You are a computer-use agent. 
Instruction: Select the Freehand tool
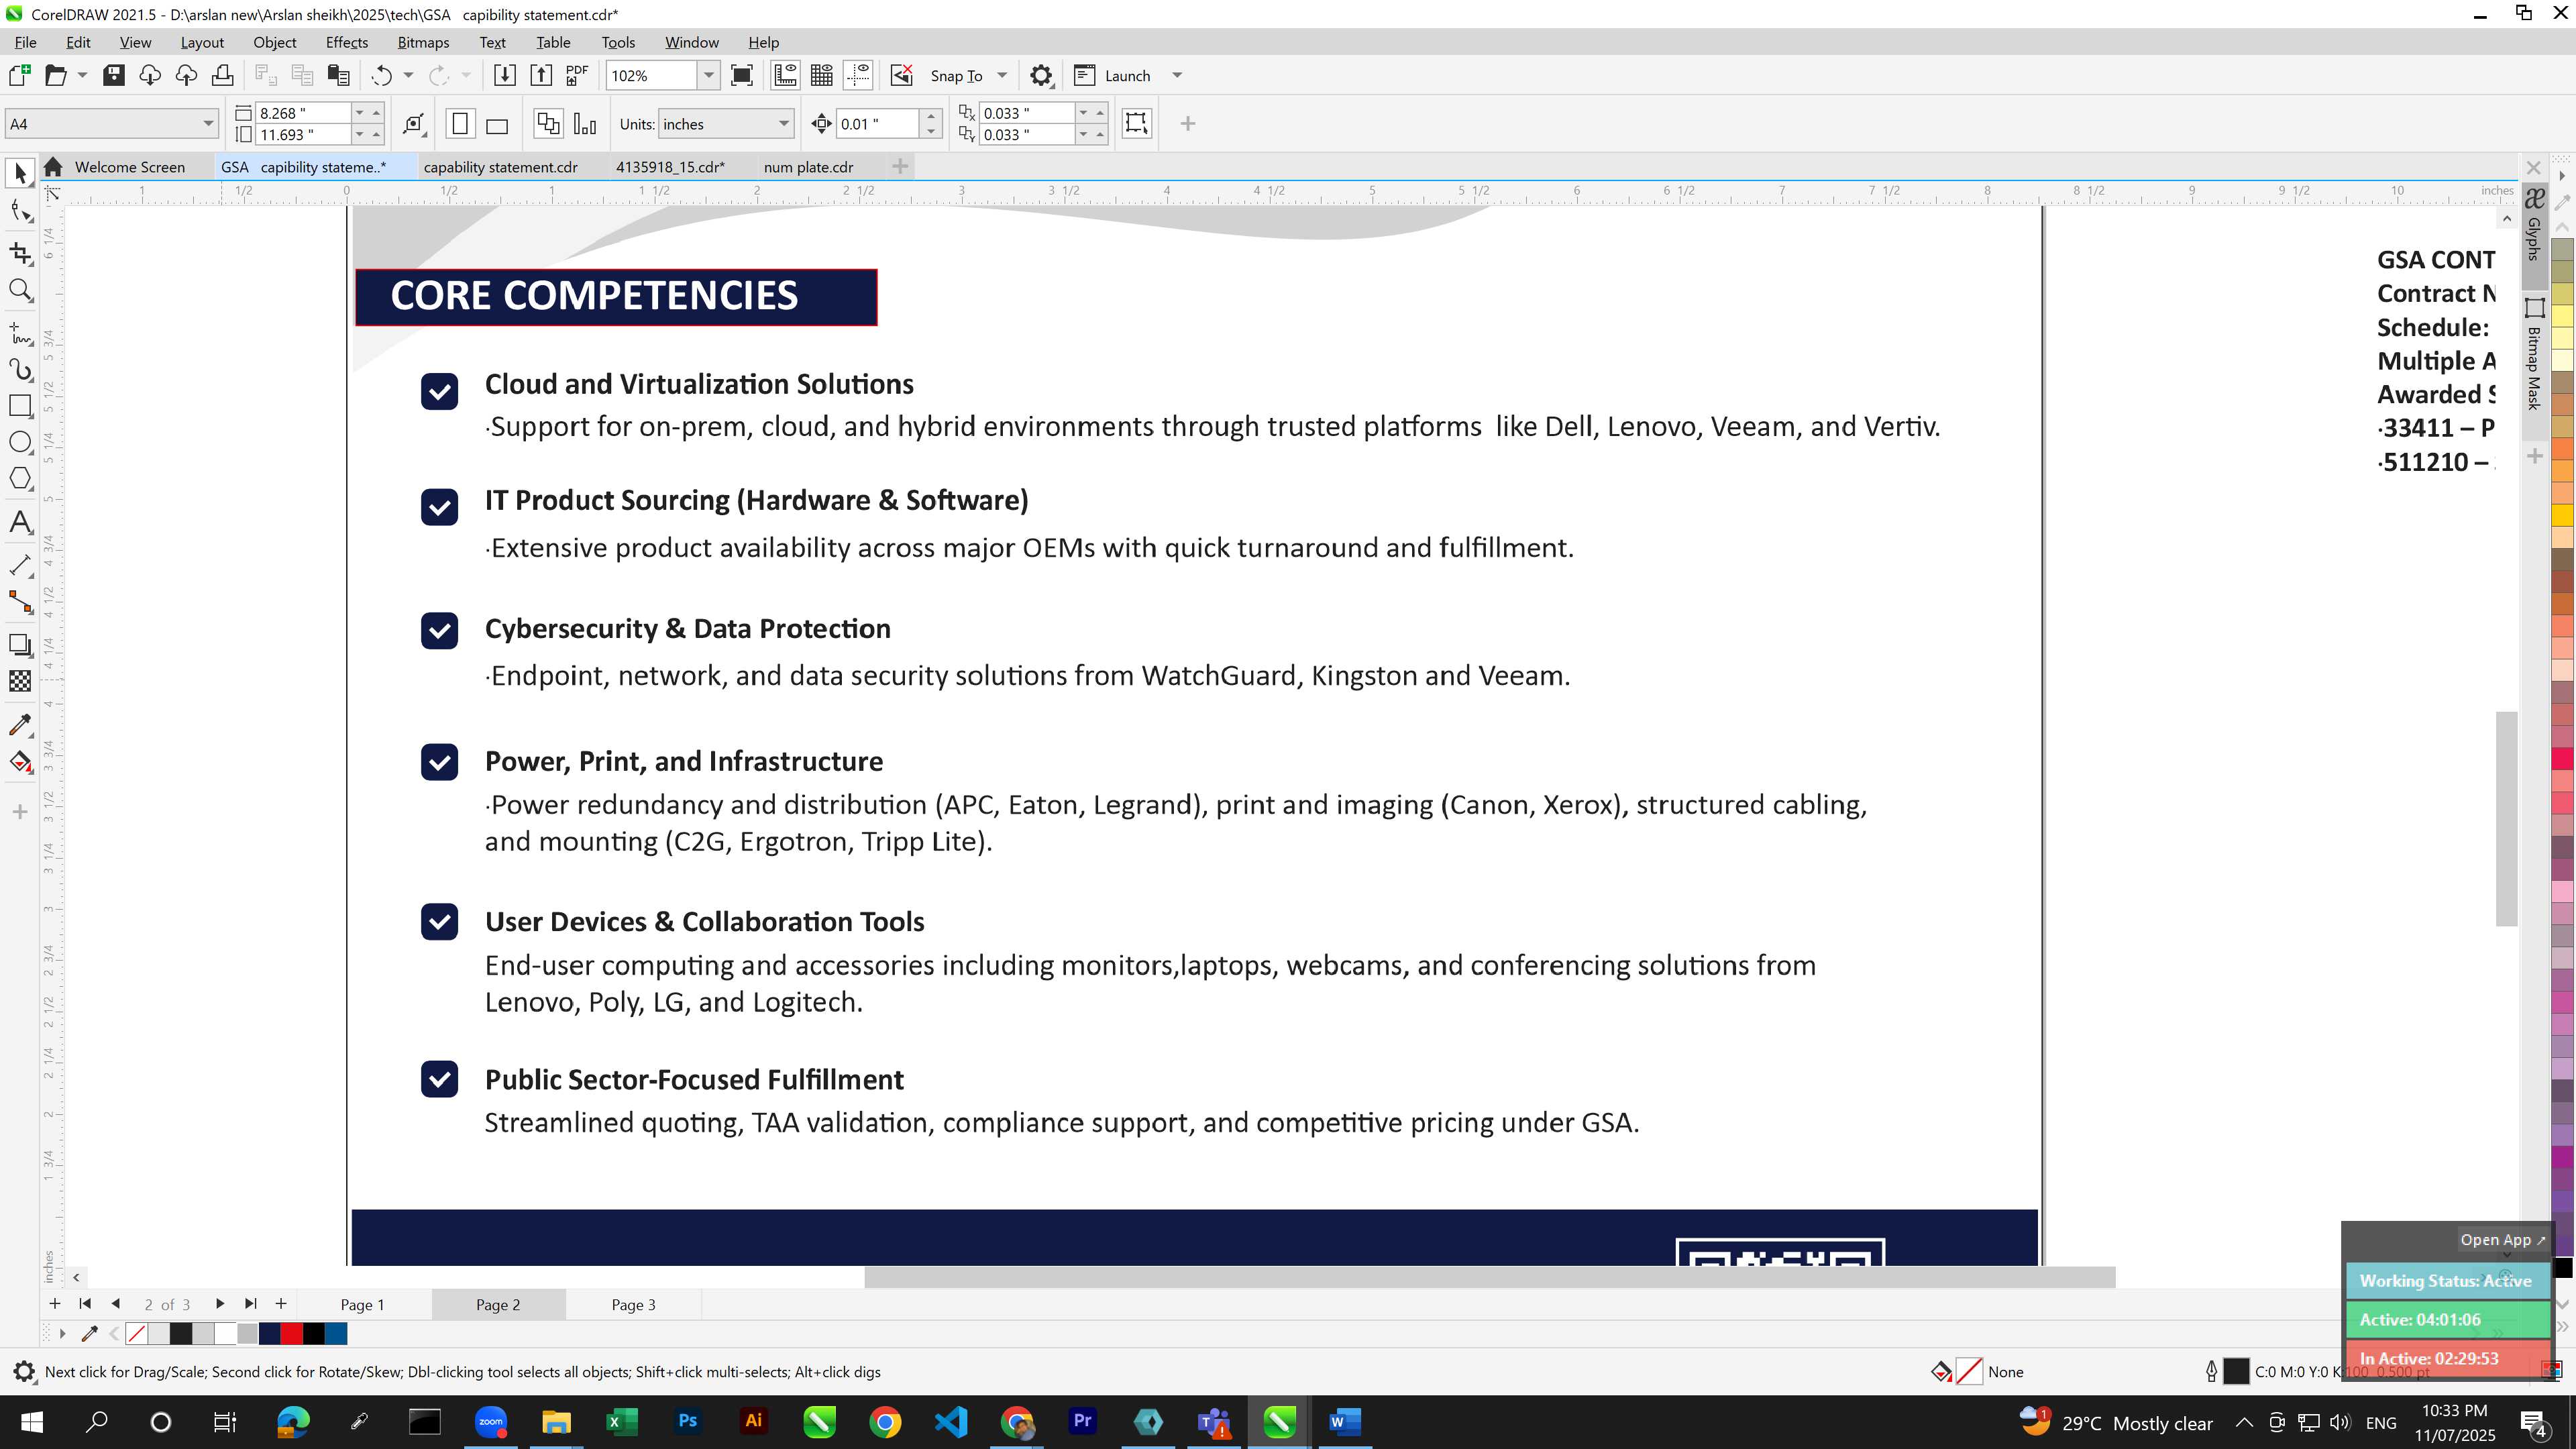click(20, 333)
